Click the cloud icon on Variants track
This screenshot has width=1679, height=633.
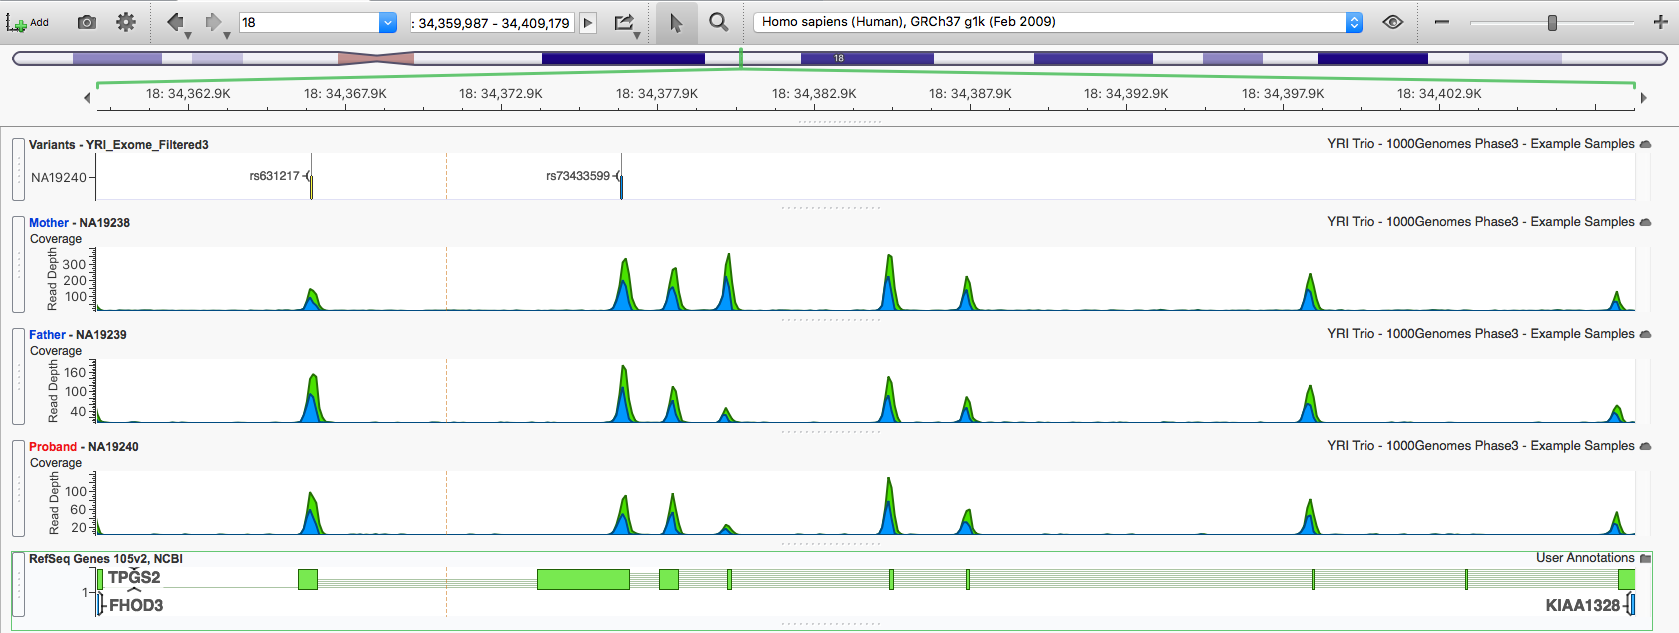(x=1645, y=144)
